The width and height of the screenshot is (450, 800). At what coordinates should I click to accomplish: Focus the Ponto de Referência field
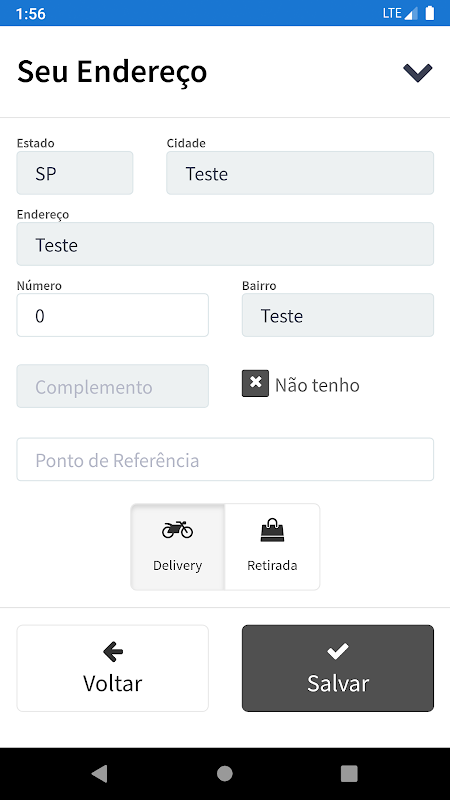coord(225,459)
